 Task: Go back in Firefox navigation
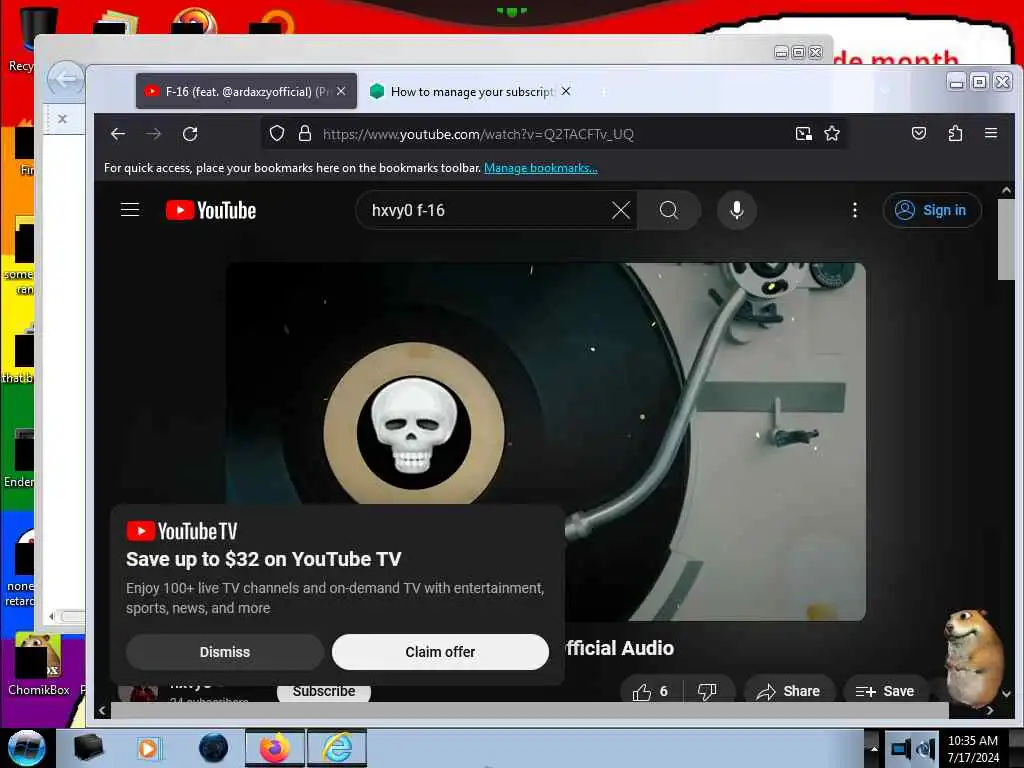click(x=118, y=134)
